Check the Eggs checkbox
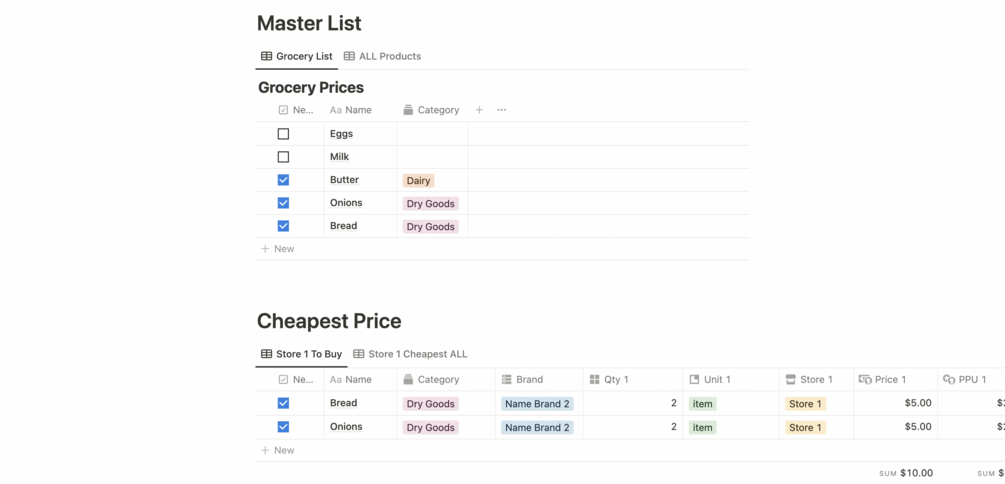Image resolution: width=1005 pixels, height=484 pixels. 283,134
